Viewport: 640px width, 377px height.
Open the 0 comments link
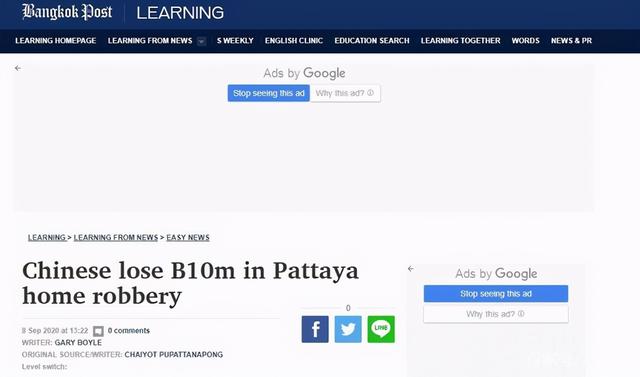click(x=129, y=330)
